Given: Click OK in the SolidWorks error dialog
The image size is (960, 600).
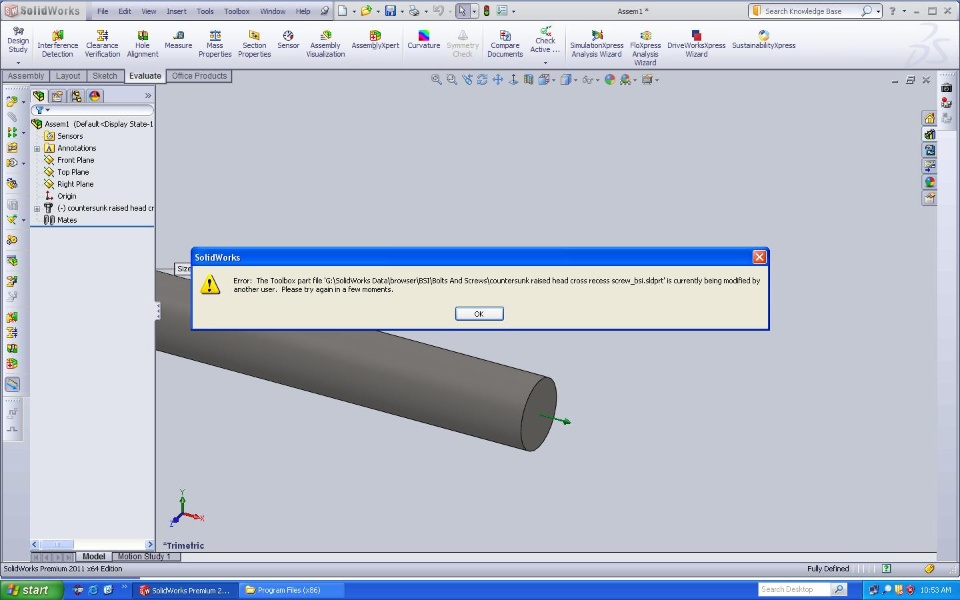Looking at the screenshot, I should tap(479, 313).
